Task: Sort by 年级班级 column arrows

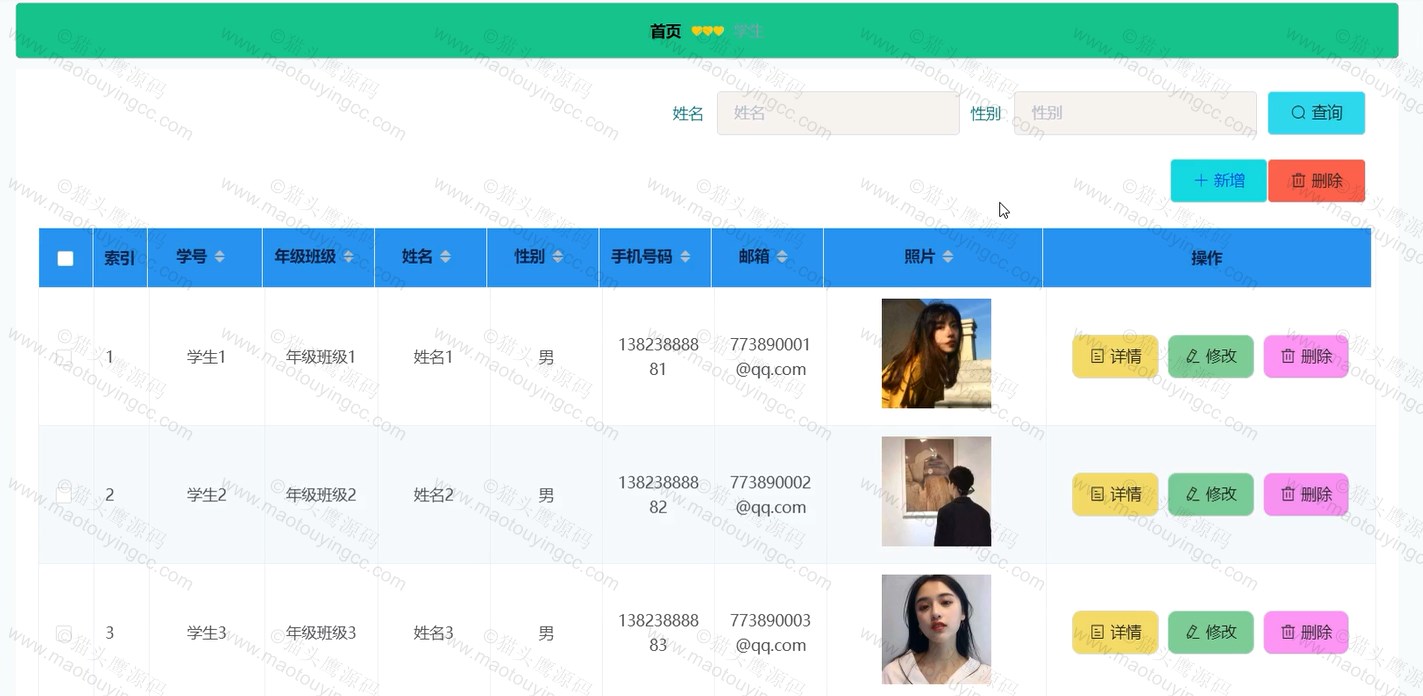Action: (x=348, y=257)
